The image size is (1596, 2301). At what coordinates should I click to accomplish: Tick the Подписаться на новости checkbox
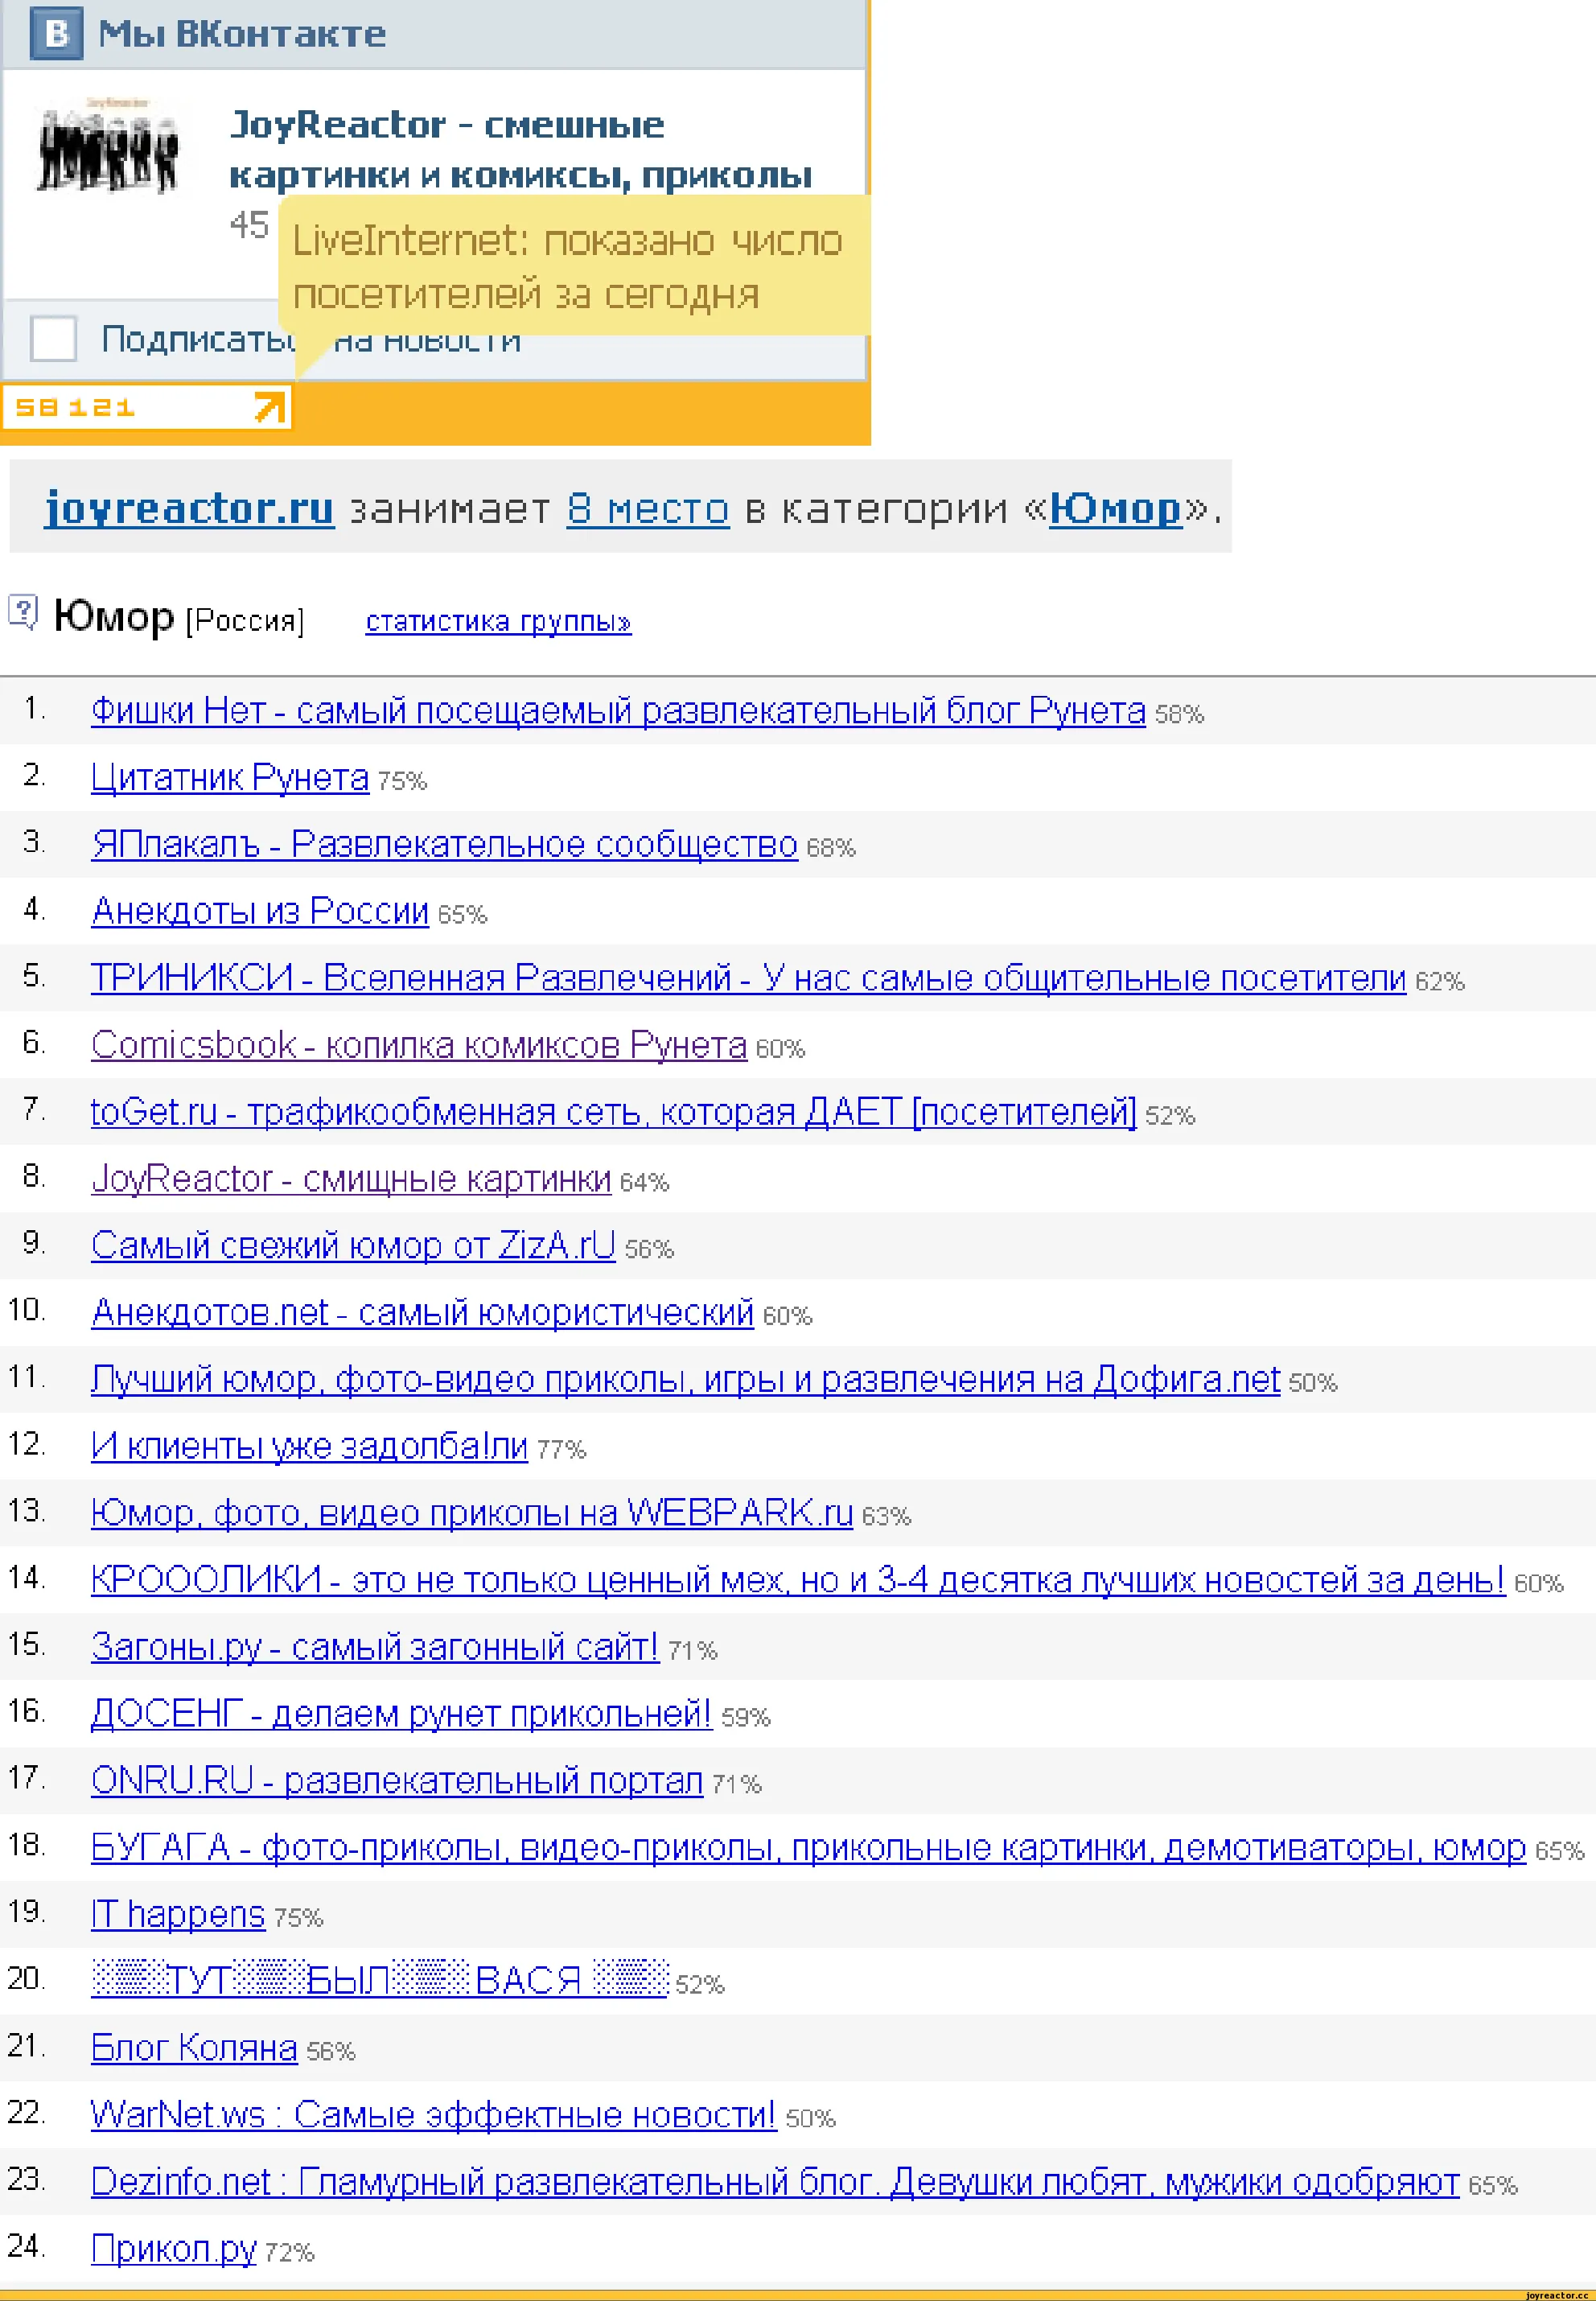53,338
